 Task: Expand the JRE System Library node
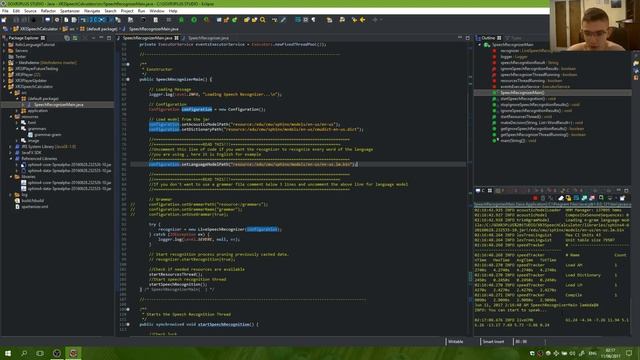pos(11,147)
